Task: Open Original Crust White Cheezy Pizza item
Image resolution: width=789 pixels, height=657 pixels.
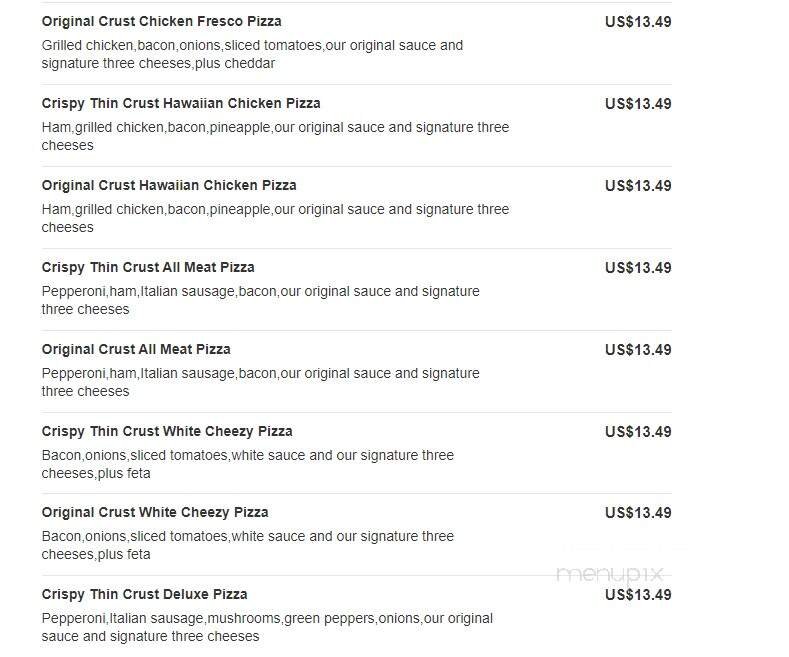Action: [x=155, y=512]
